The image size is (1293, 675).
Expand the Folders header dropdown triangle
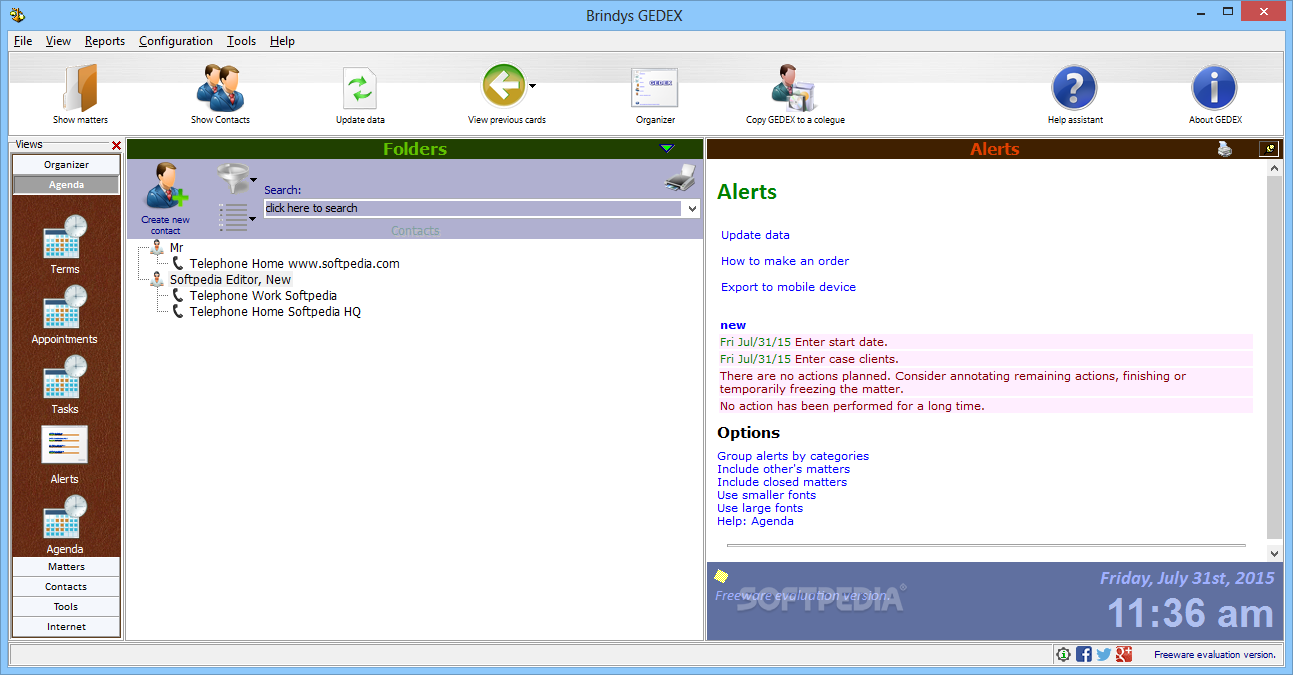(667, 149)
